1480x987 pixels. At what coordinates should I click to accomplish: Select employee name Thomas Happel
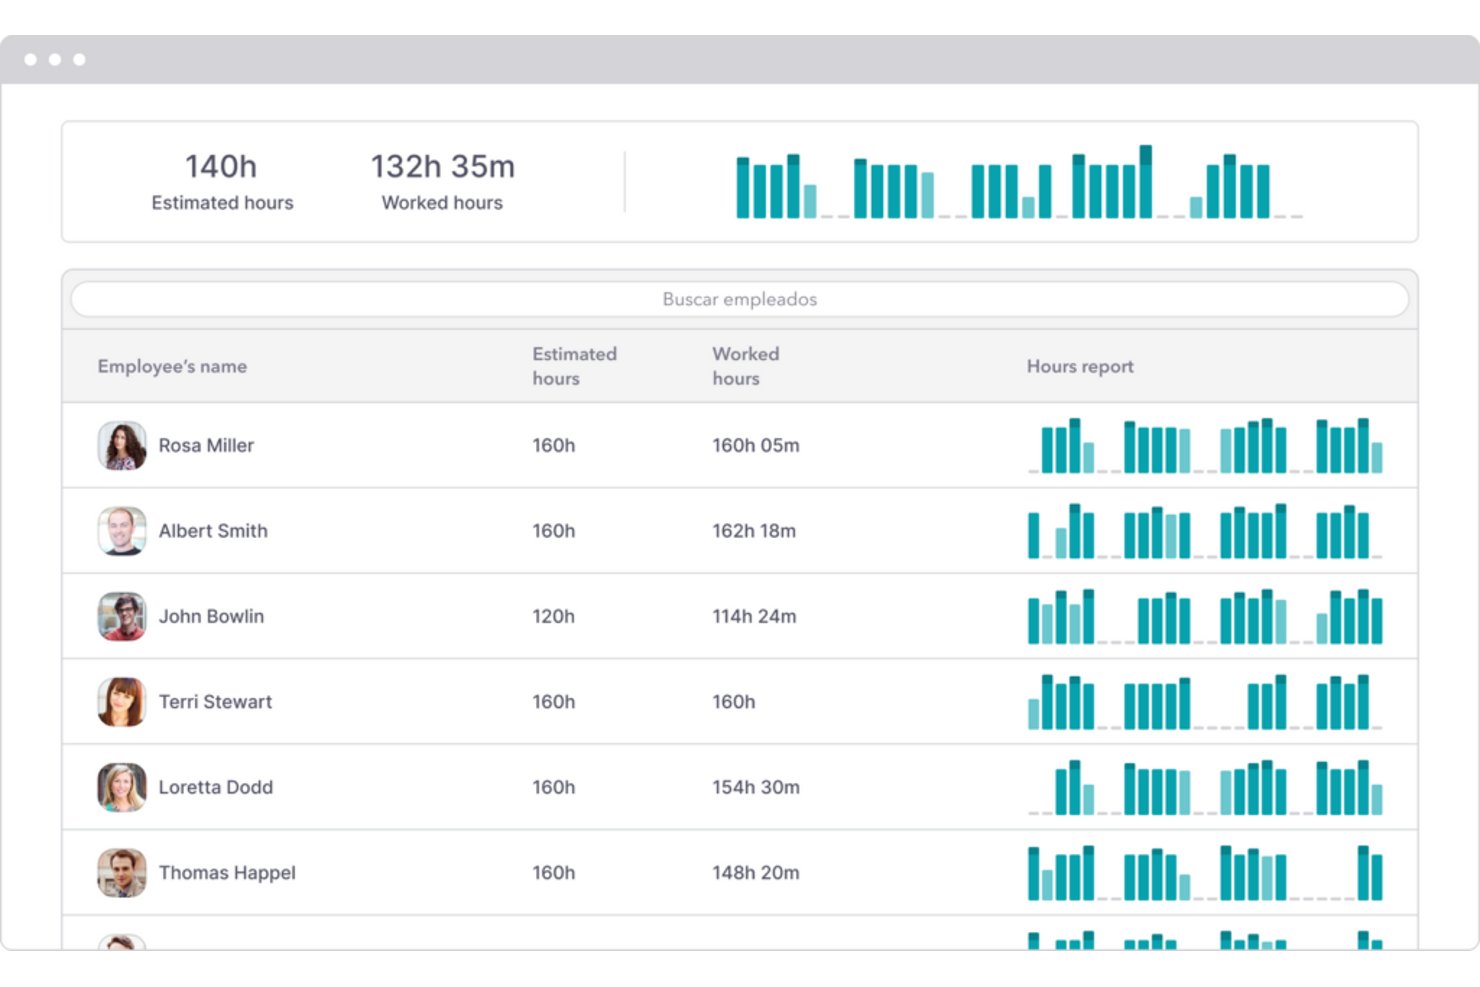point(227,873)
